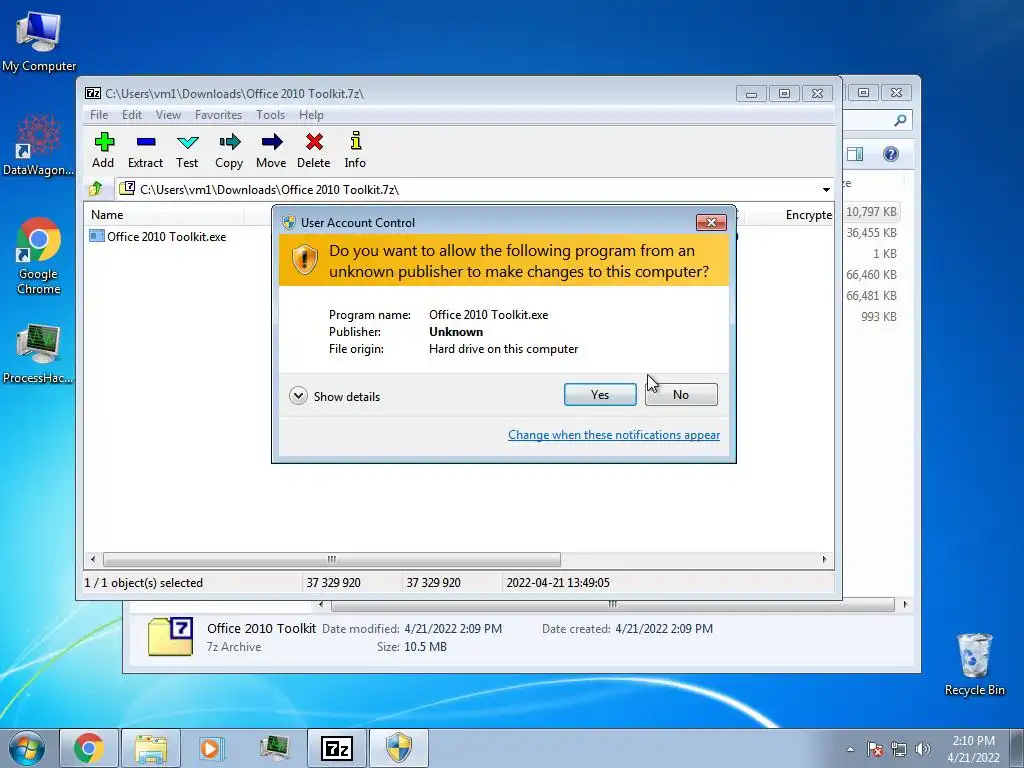This screenshot has height=768, width=1024.
Task: Open the File menu
Action: 99,115
